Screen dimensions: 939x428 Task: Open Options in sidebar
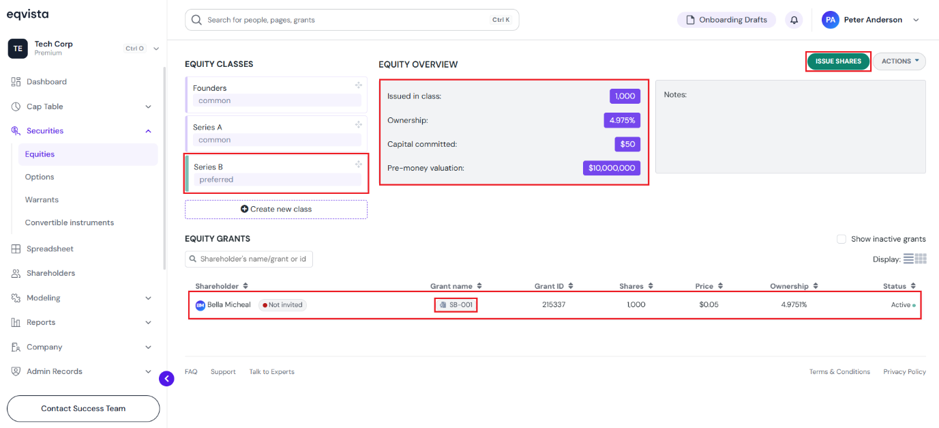[40, 177]
